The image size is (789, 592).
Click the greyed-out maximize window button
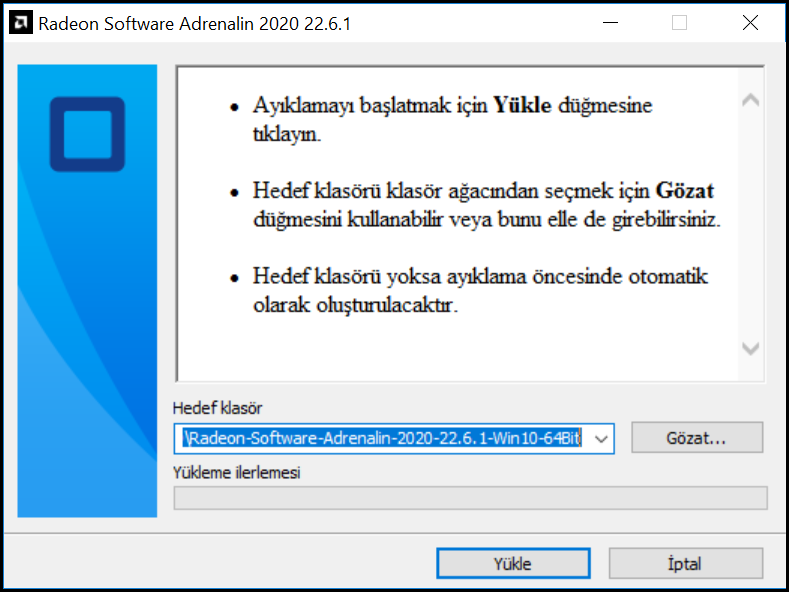pos(679,23)
